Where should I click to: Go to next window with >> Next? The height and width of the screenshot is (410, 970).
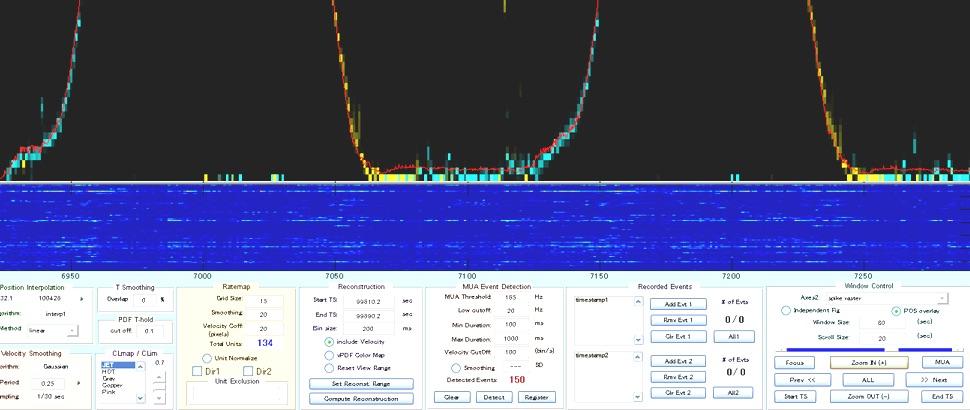(x=933, y=380)
